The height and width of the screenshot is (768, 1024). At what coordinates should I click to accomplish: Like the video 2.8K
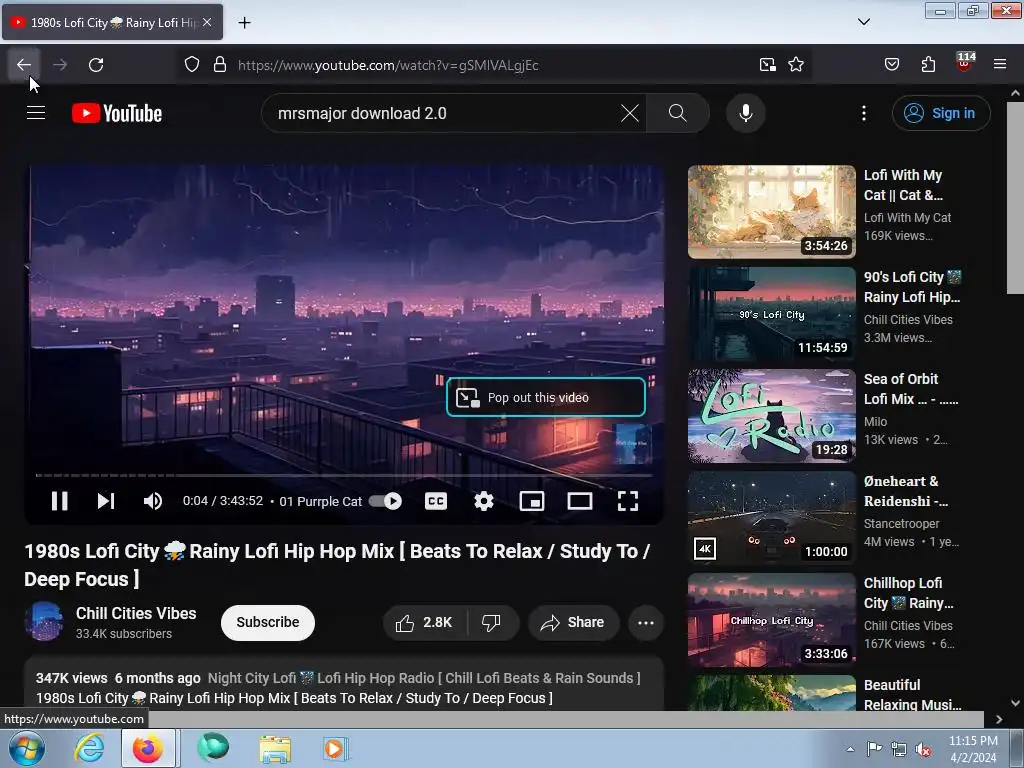coord(424,622)
